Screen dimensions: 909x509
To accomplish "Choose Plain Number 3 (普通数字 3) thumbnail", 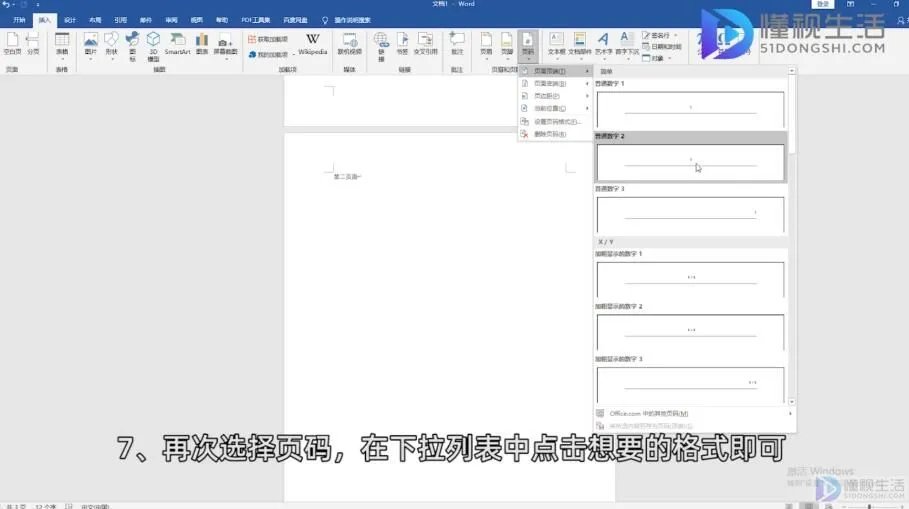I will 690,215.
